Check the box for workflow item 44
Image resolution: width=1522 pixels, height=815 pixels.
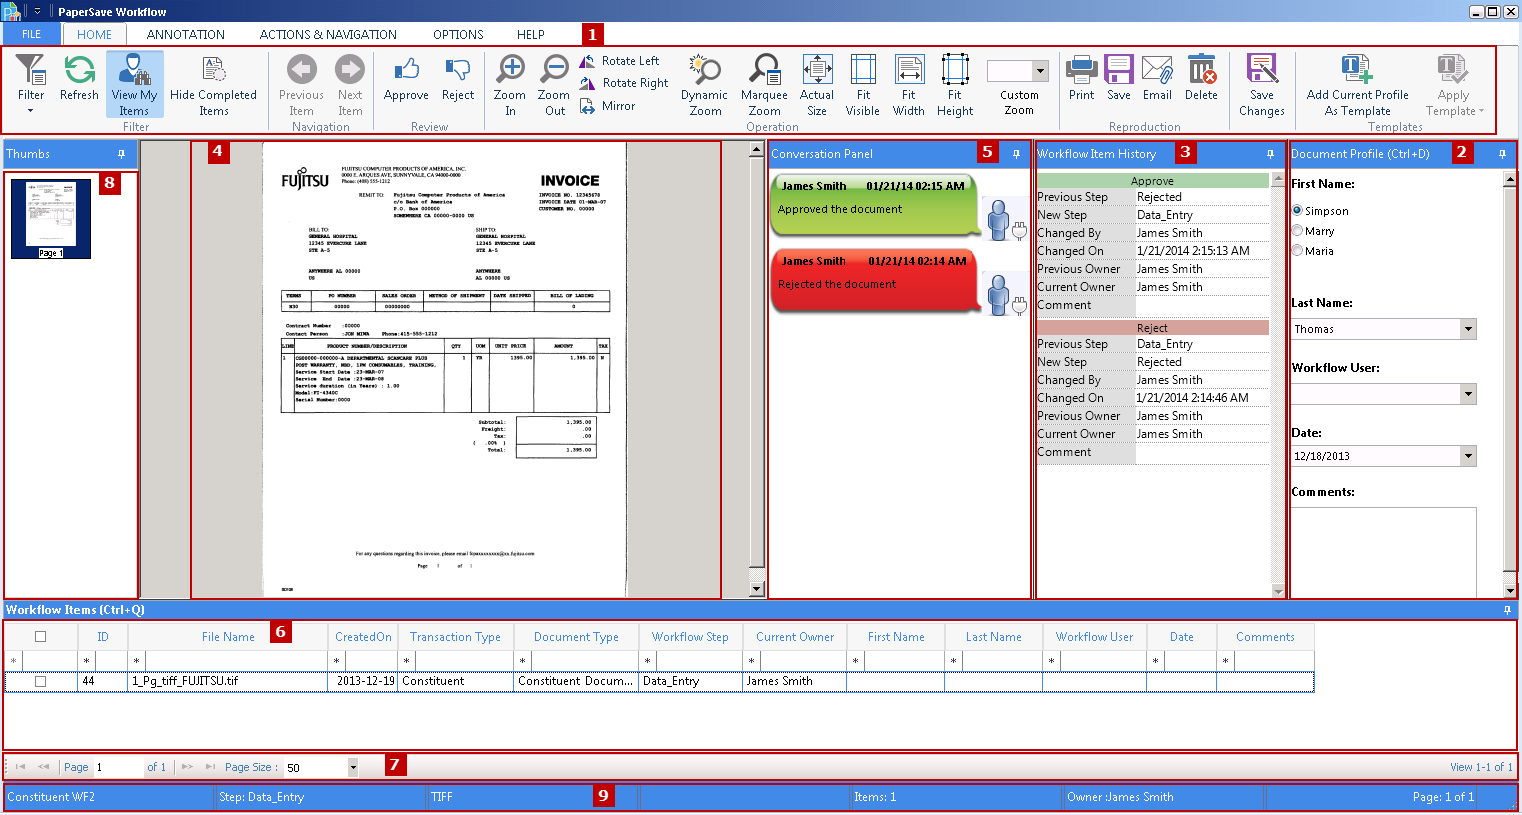point(41,681)
